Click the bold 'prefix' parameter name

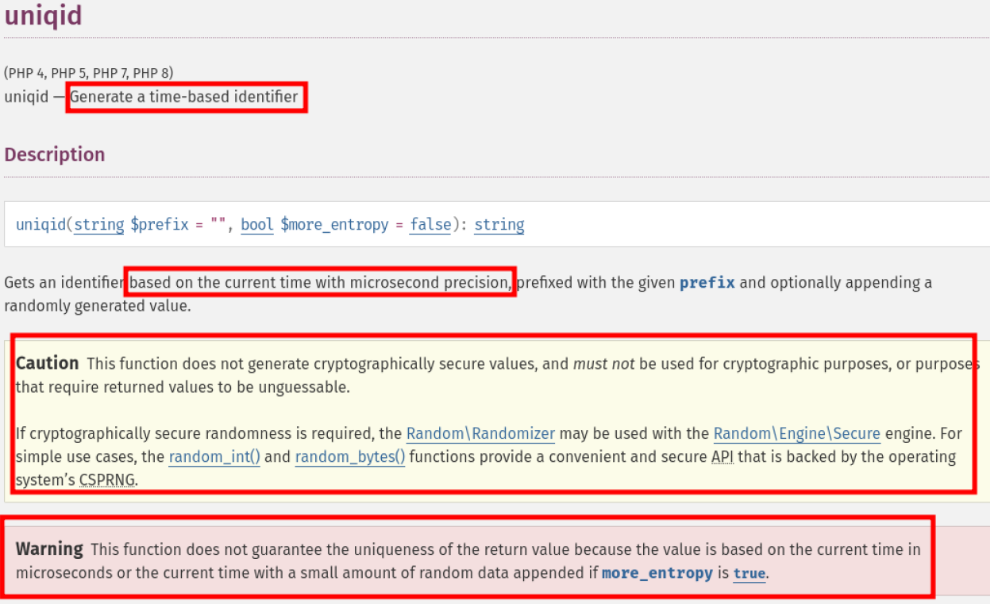pos(707,283)
